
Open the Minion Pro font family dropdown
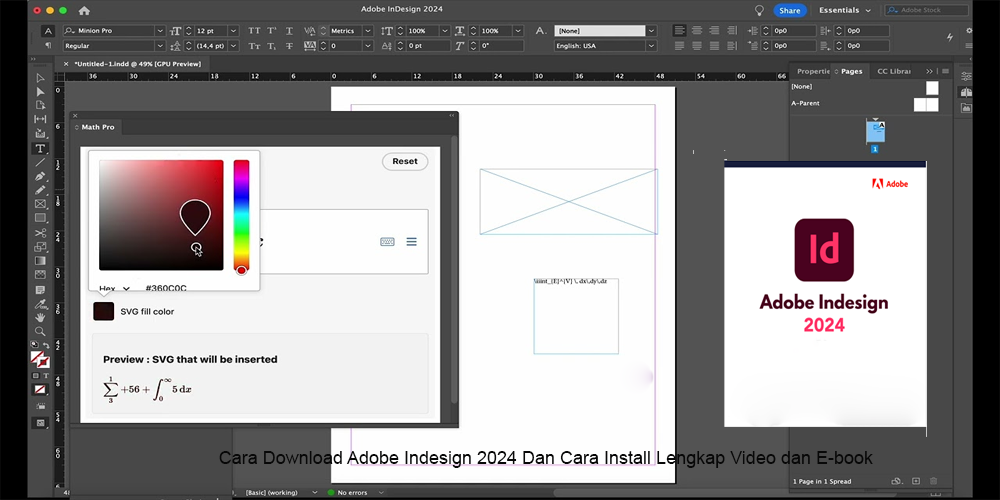pyautogui.click(x=160, y=31)
